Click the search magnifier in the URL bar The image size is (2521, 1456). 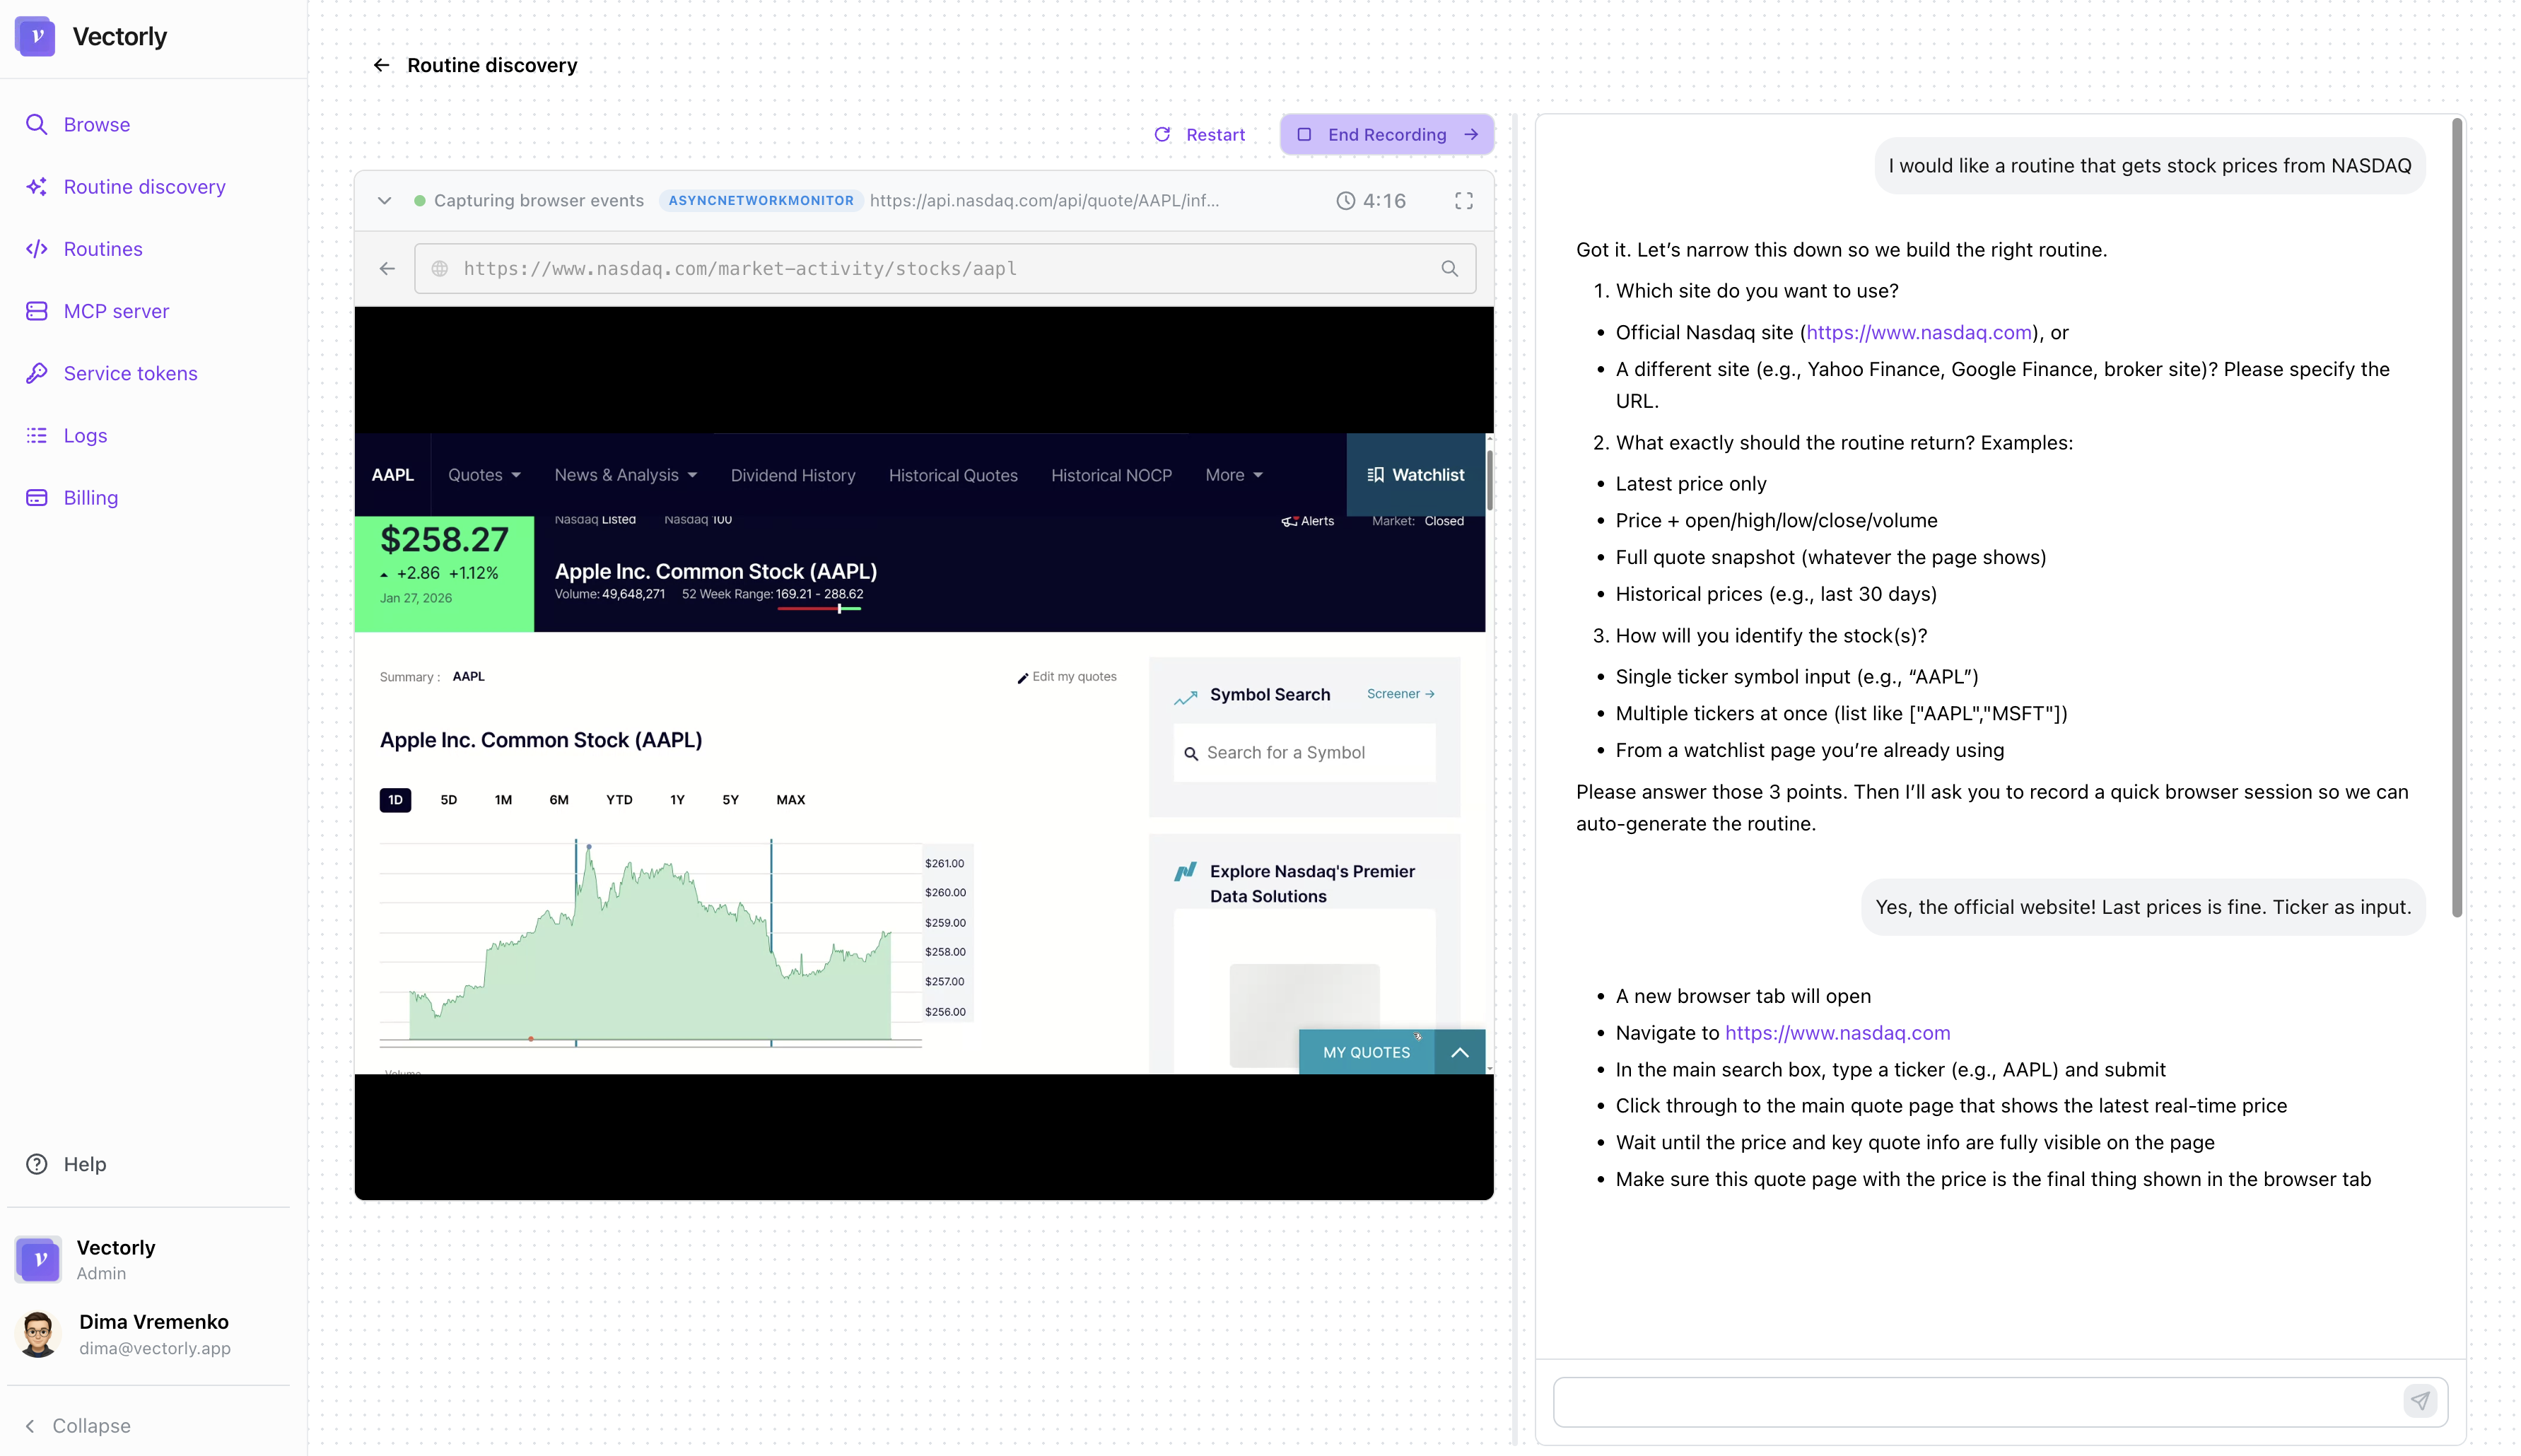[1450, 268]
